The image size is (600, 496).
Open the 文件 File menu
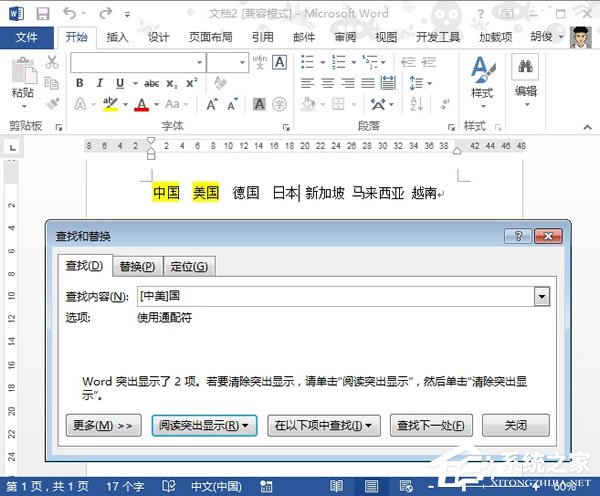[26, 37]
